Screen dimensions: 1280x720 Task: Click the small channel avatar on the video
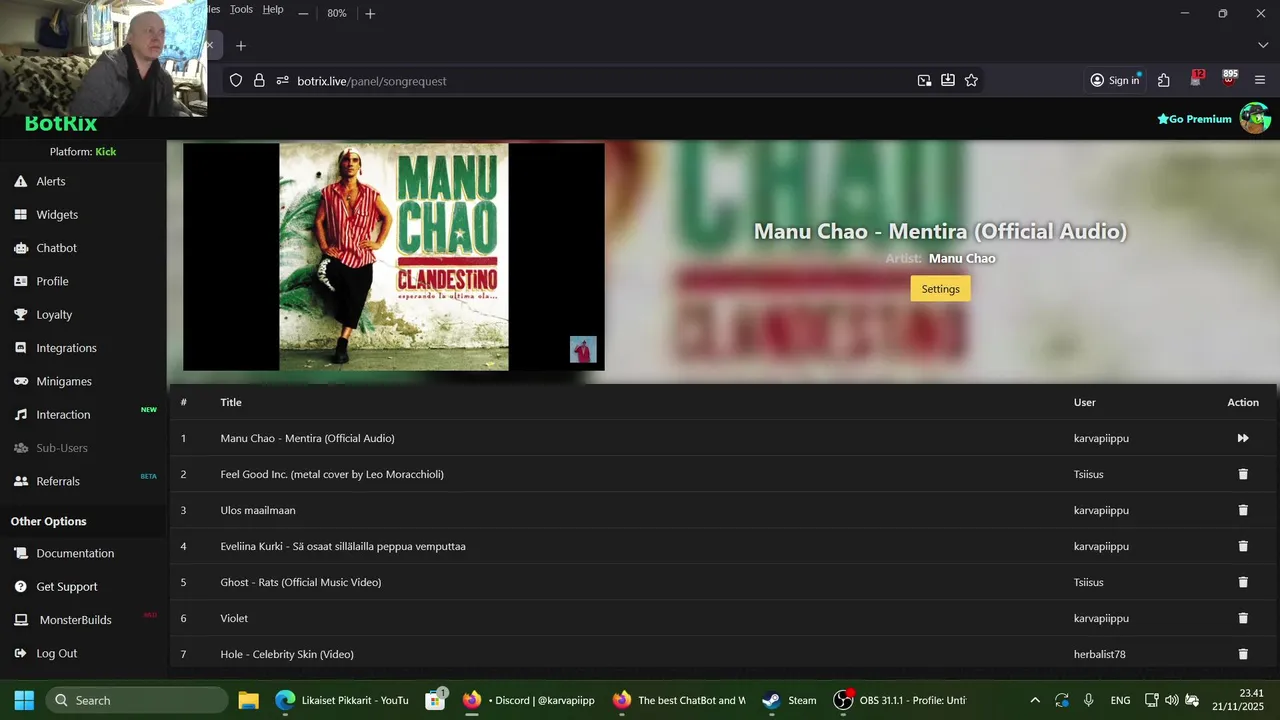583,349
